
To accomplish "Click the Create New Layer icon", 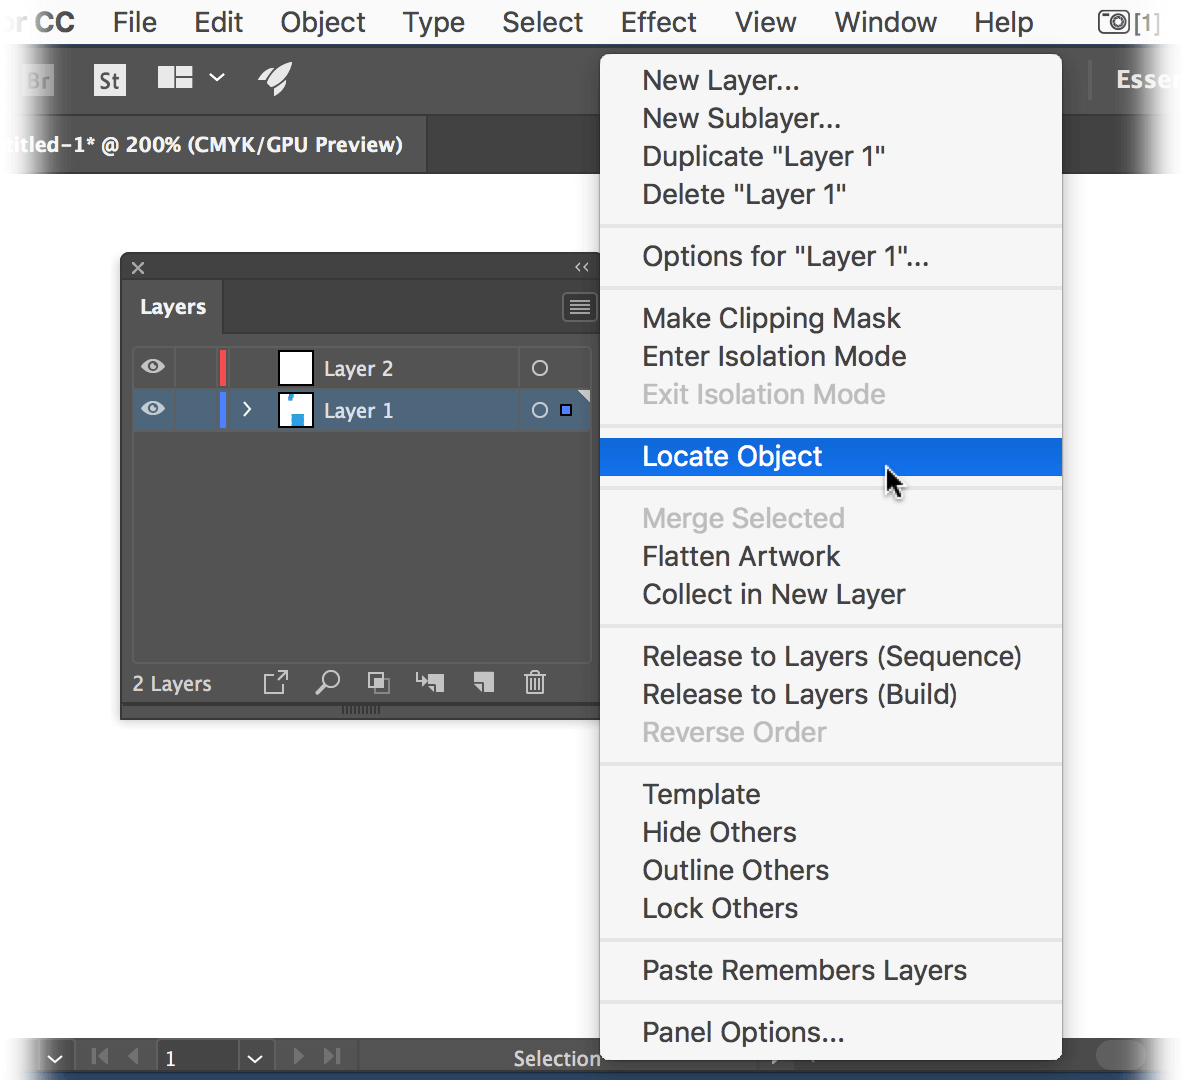I will [x=483, y=682].
